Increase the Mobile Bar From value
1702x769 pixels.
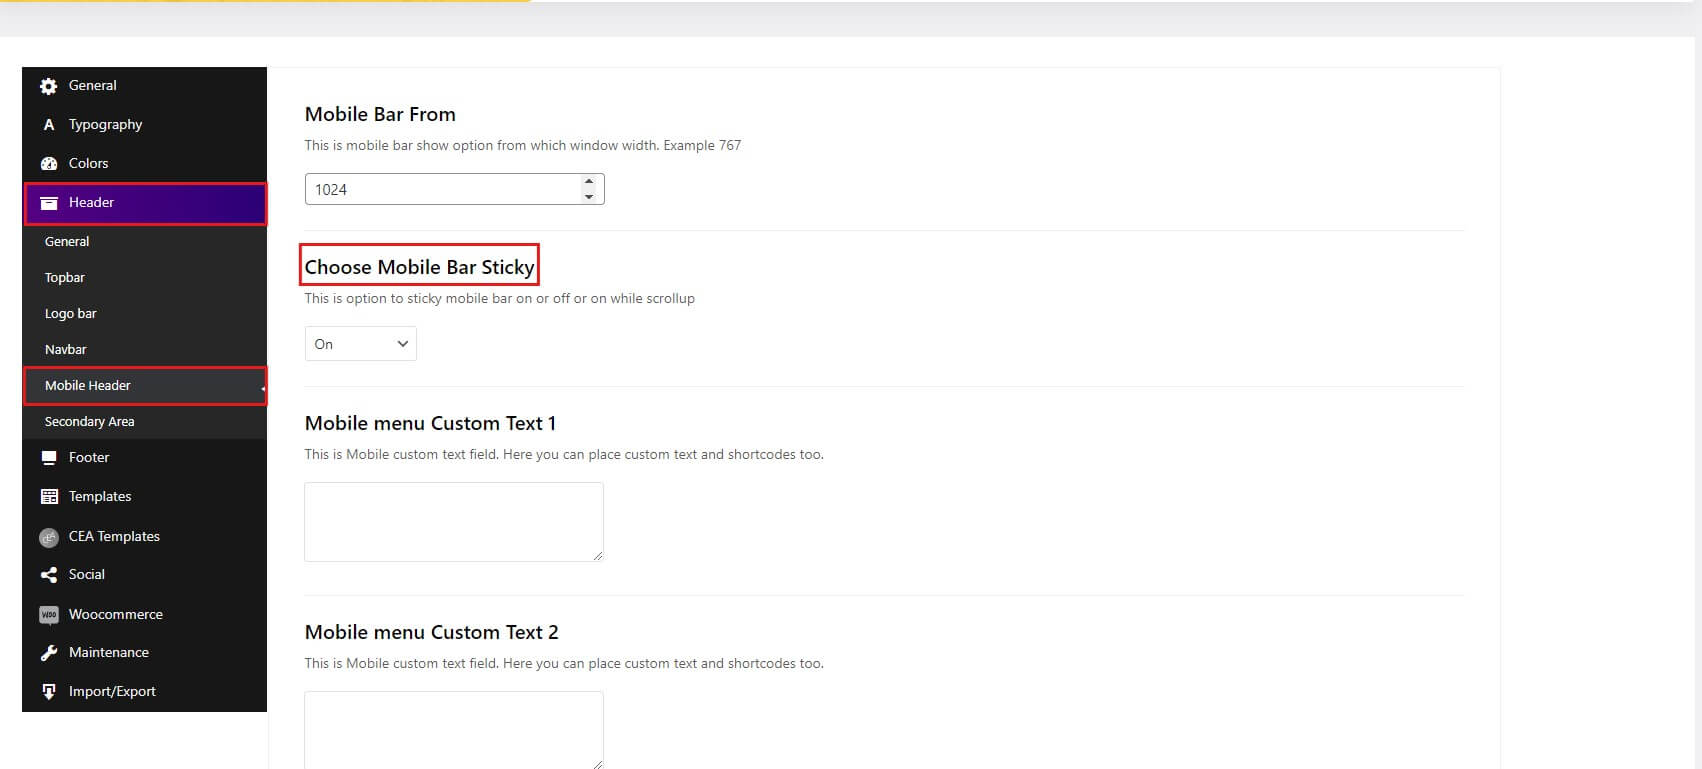[589, 182]
